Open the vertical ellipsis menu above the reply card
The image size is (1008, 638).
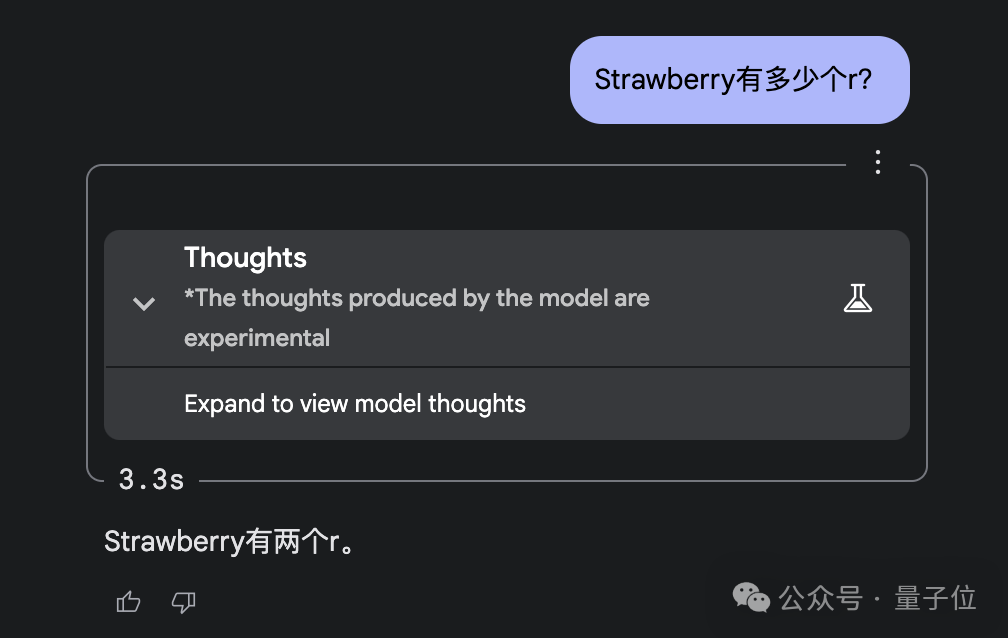coord(878,161)
